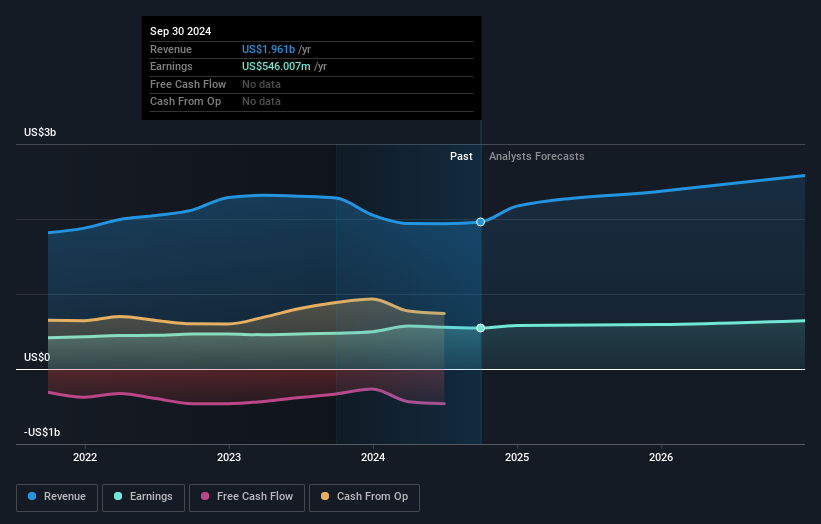Click the 2026 x-axis label
821x524 pixels.
661,458
